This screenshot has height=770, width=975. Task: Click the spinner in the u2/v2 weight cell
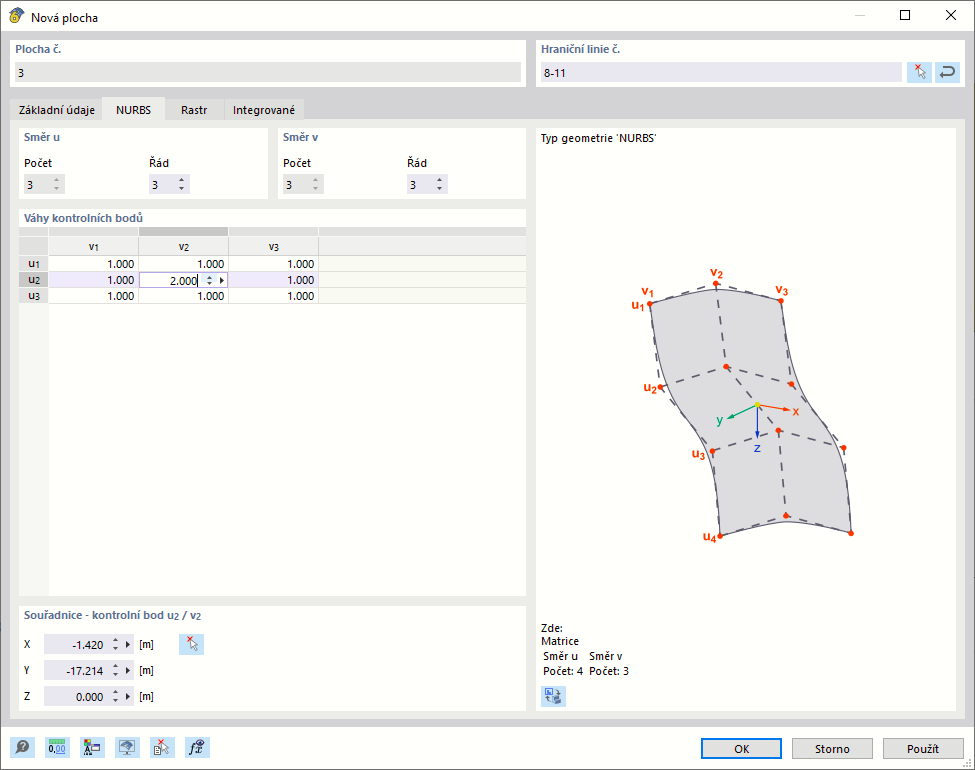click(210, 281)
